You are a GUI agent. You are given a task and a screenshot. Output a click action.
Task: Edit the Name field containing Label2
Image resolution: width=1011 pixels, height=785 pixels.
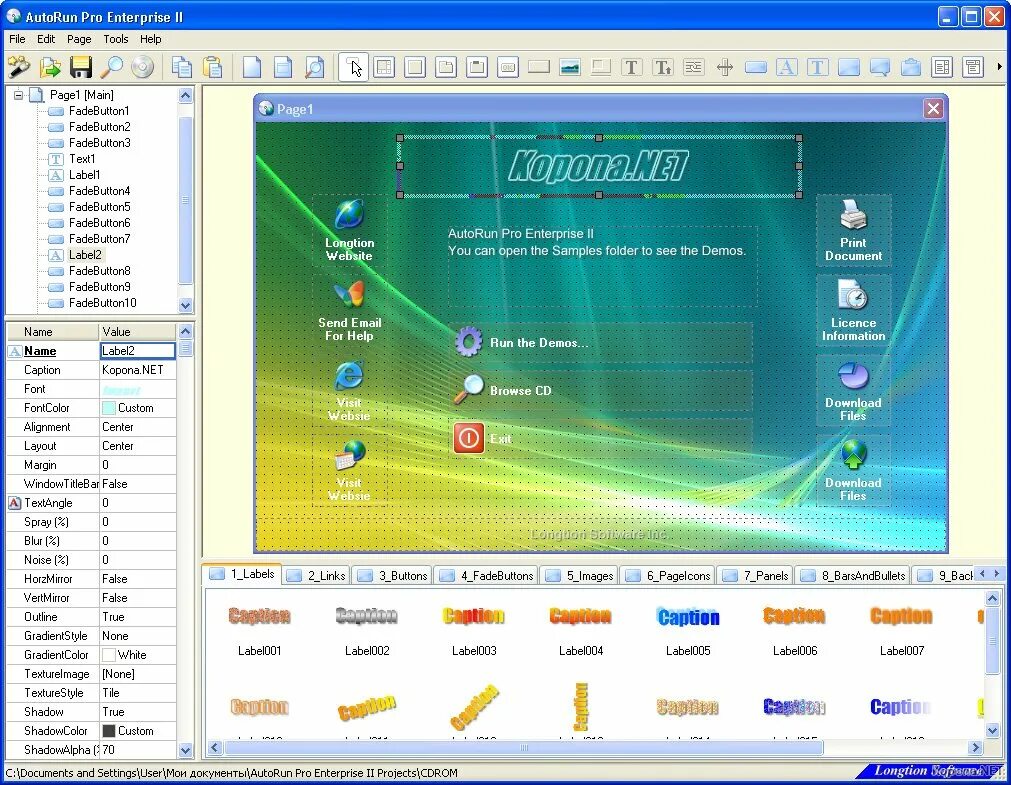tap(137, 351)
